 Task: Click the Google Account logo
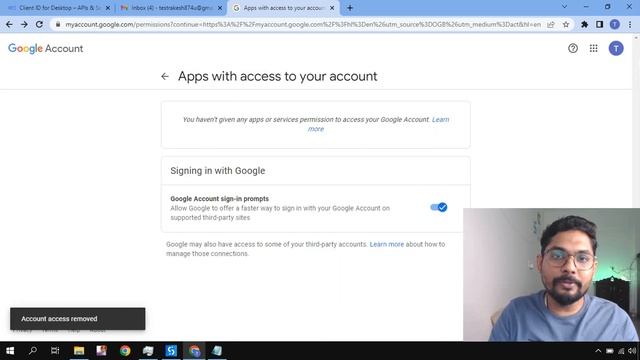[45, 49]
